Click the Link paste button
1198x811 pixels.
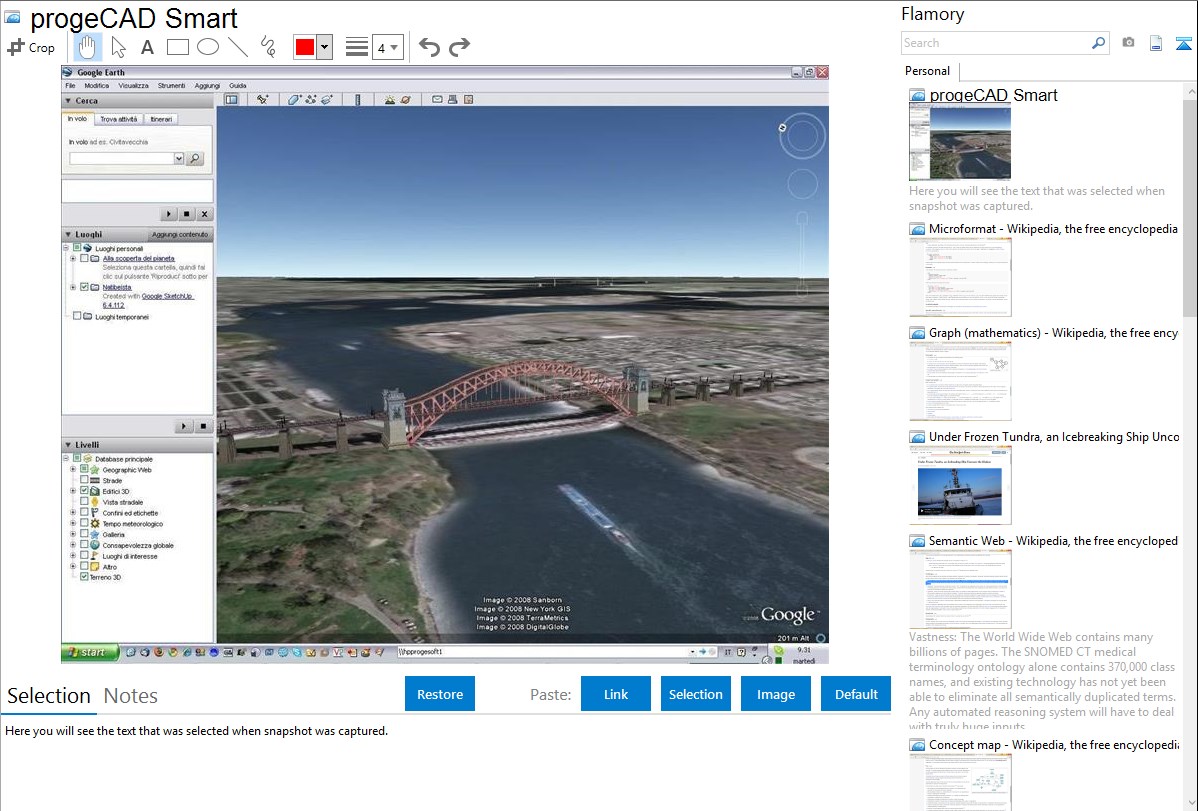click(616, 694)
